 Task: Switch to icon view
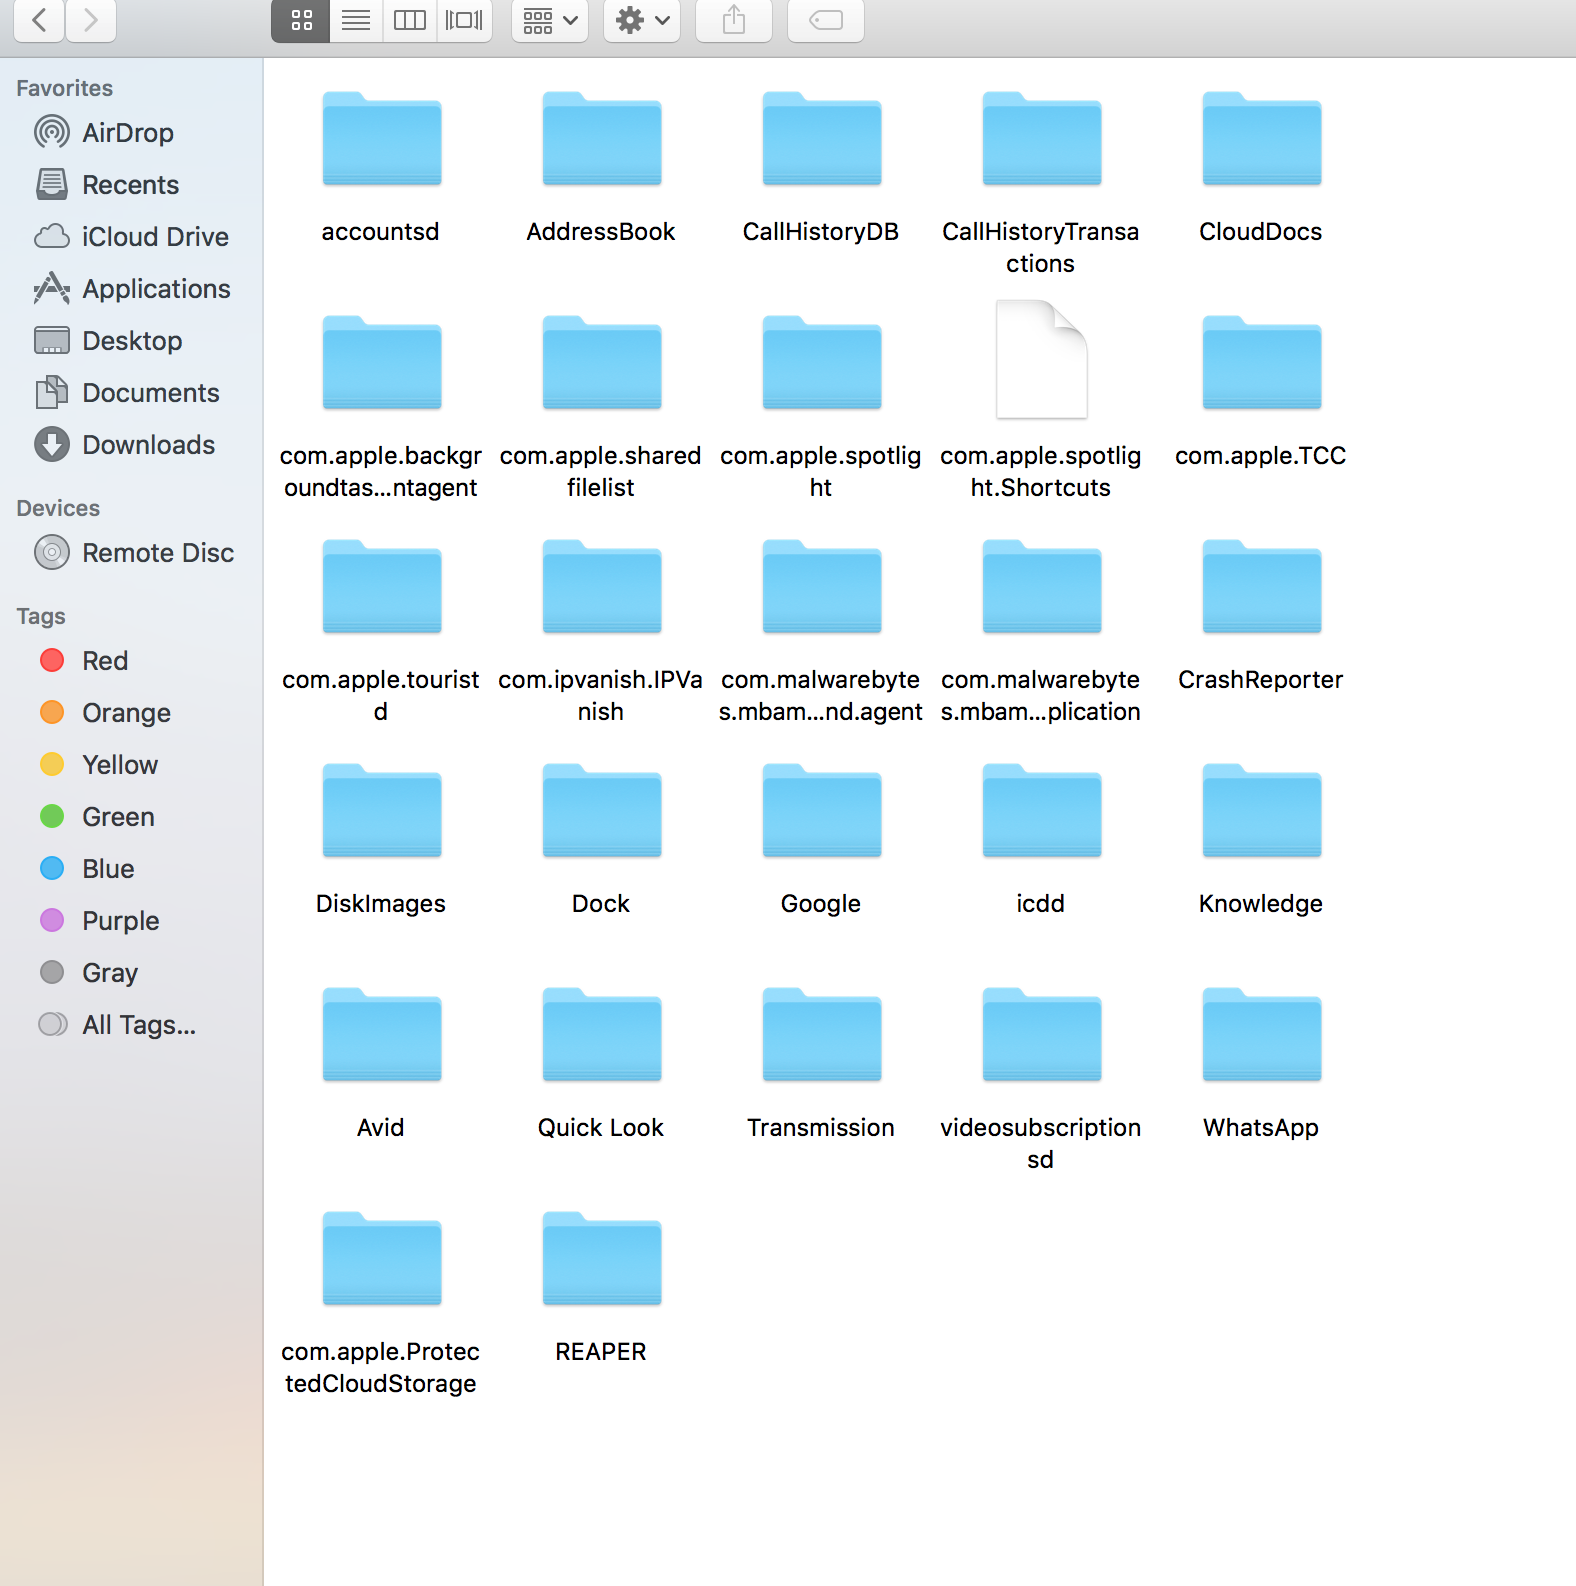click(301, 20)
